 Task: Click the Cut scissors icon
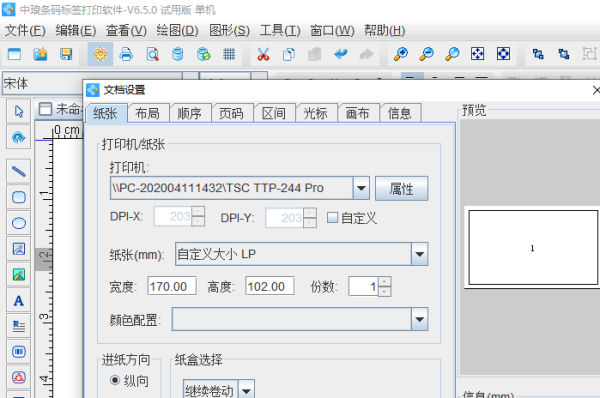click(263, 54)
